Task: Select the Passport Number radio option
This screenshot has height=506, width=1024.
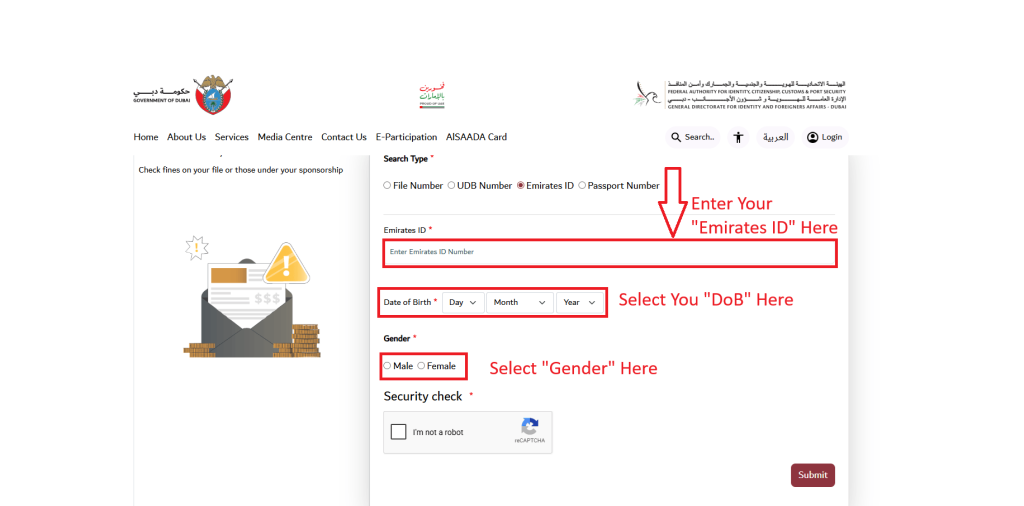Action: [582, 185]
